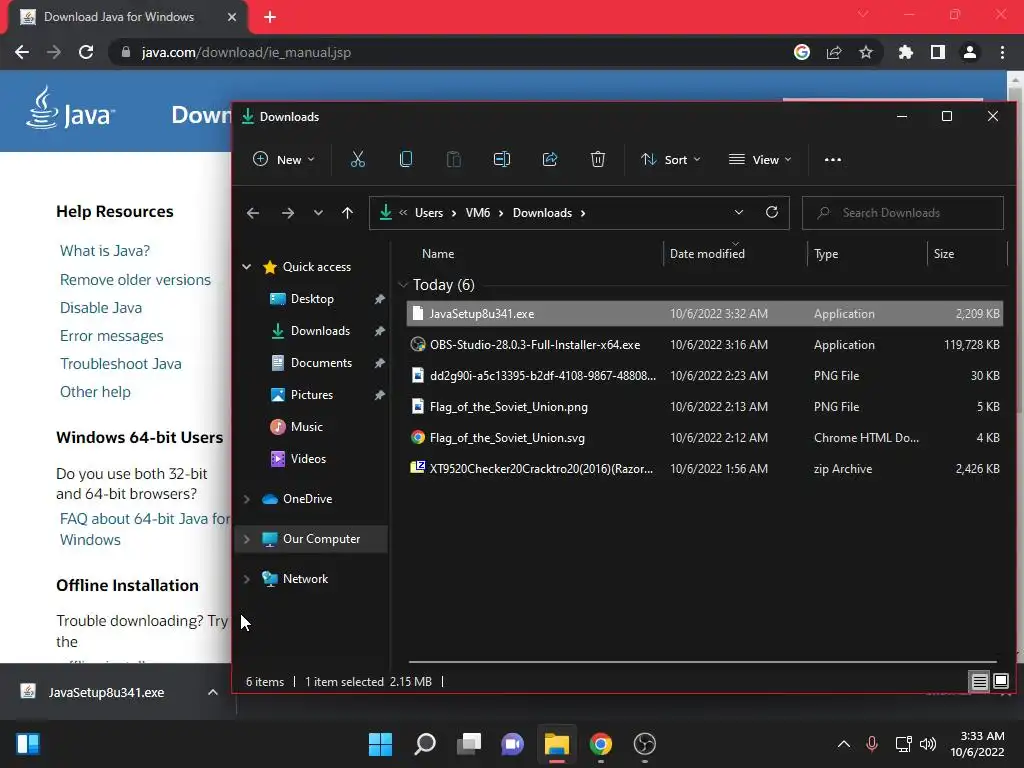Image resolution: width=1024 pixels, height=768 pixels.
Task: Go back in File Explorer navigation
Action: (253, 213)
